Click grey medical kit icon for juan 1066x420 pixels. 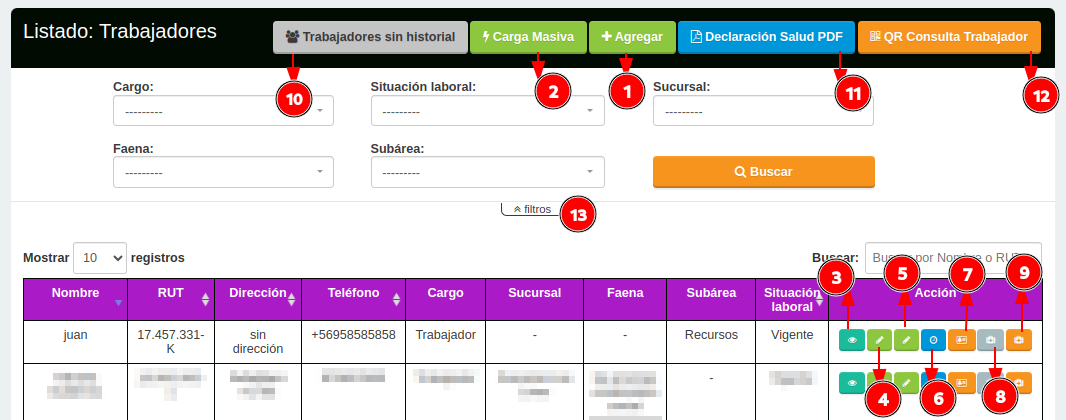click(991, 340)
